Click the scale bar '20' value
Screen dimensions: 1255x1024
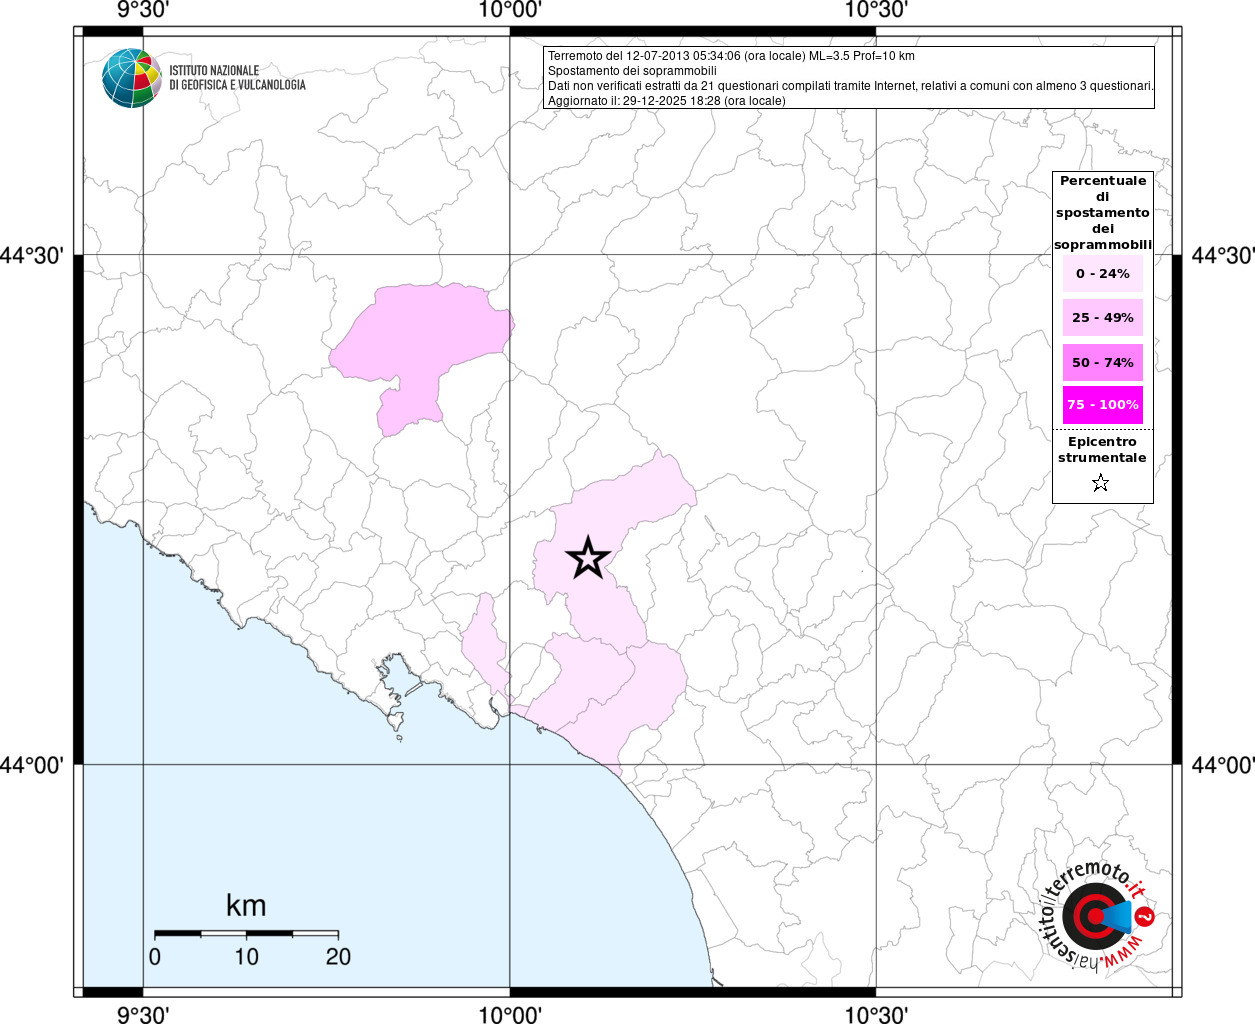click(338, 956)
